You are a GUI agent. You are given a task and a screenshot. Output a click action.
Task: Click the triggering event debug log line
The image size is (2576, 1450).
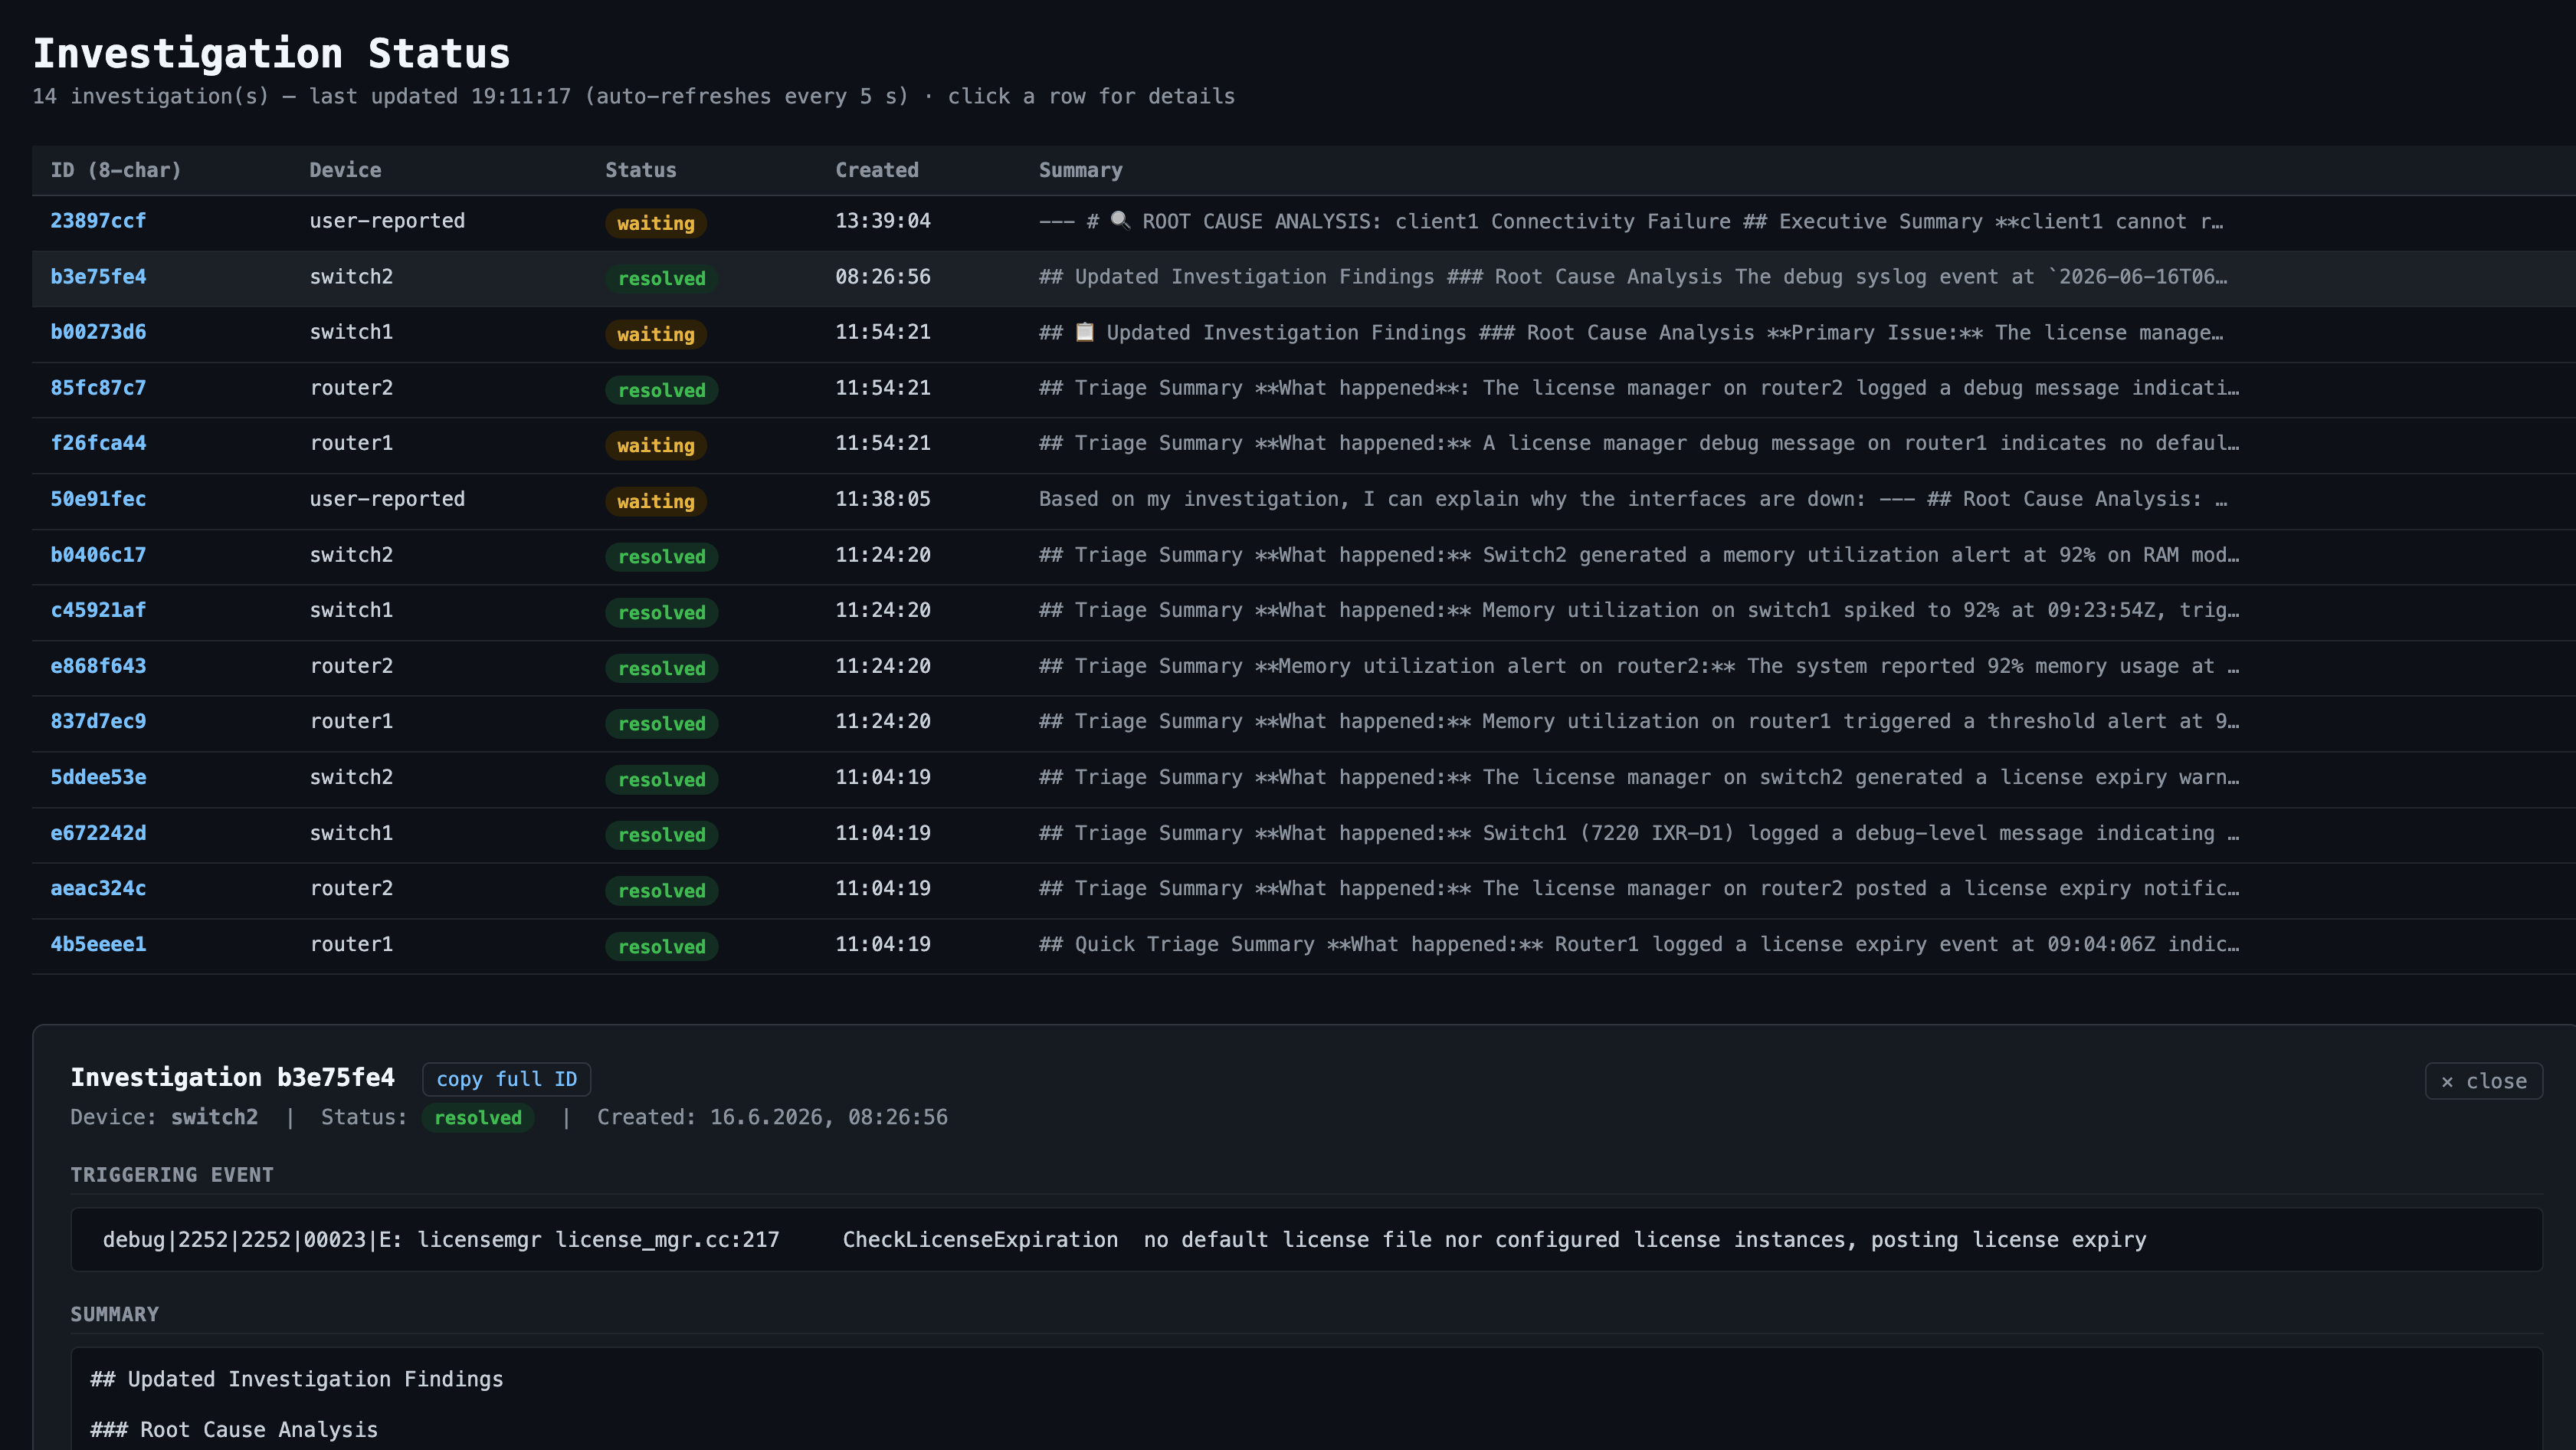point(1306,1240)
